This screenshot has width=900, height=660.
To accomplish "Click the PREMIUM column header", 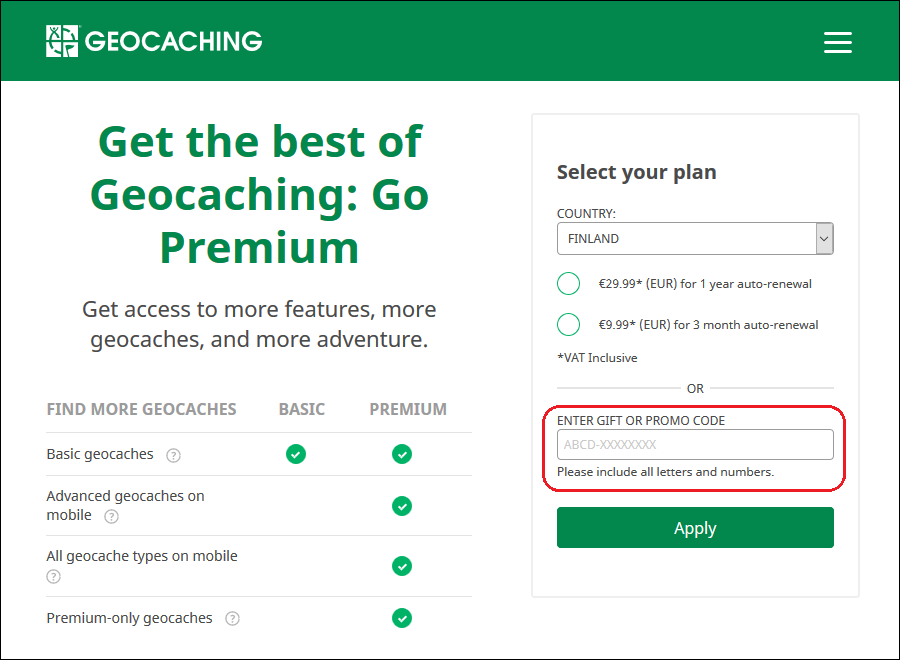I will point(408,409).
